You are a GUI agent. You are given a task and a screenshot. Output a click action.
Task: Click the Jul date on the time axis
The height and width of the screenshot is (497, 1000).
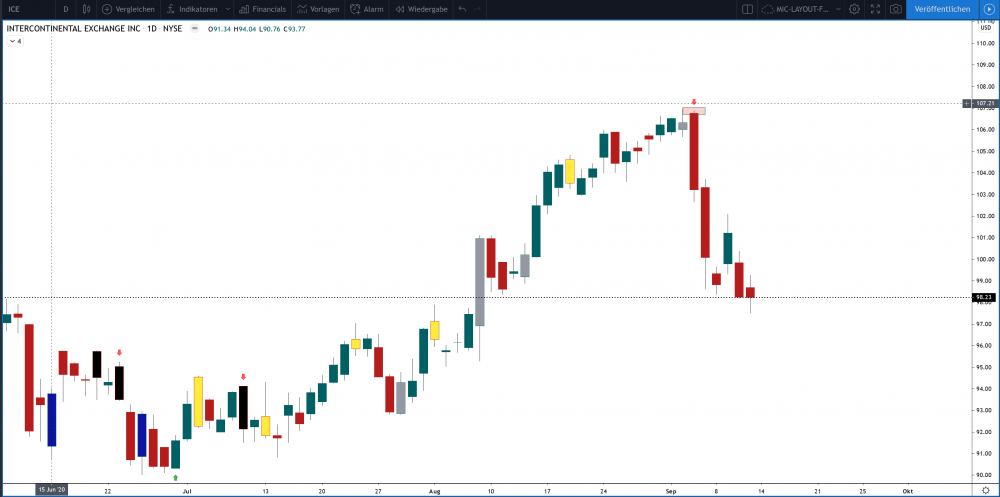pos(187,491)
